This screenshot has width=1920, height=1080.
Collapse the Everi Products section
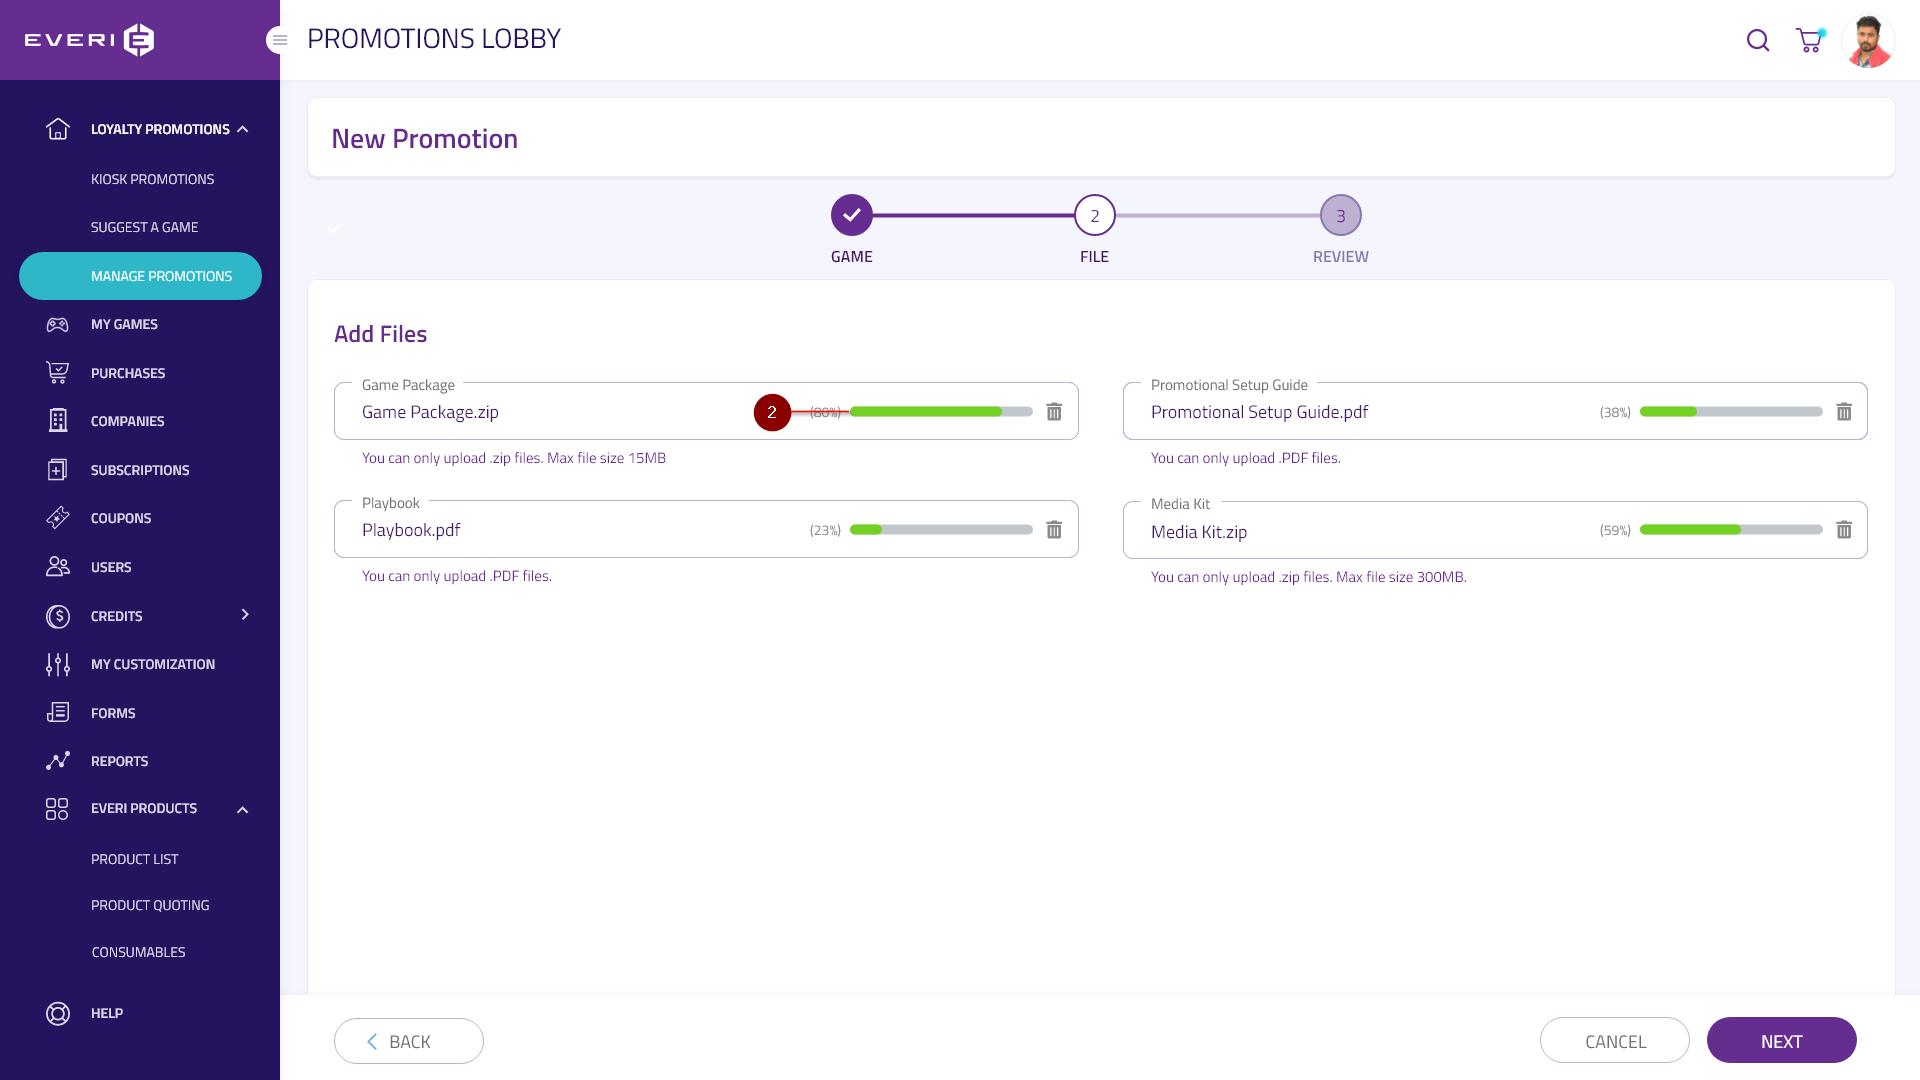242,809
